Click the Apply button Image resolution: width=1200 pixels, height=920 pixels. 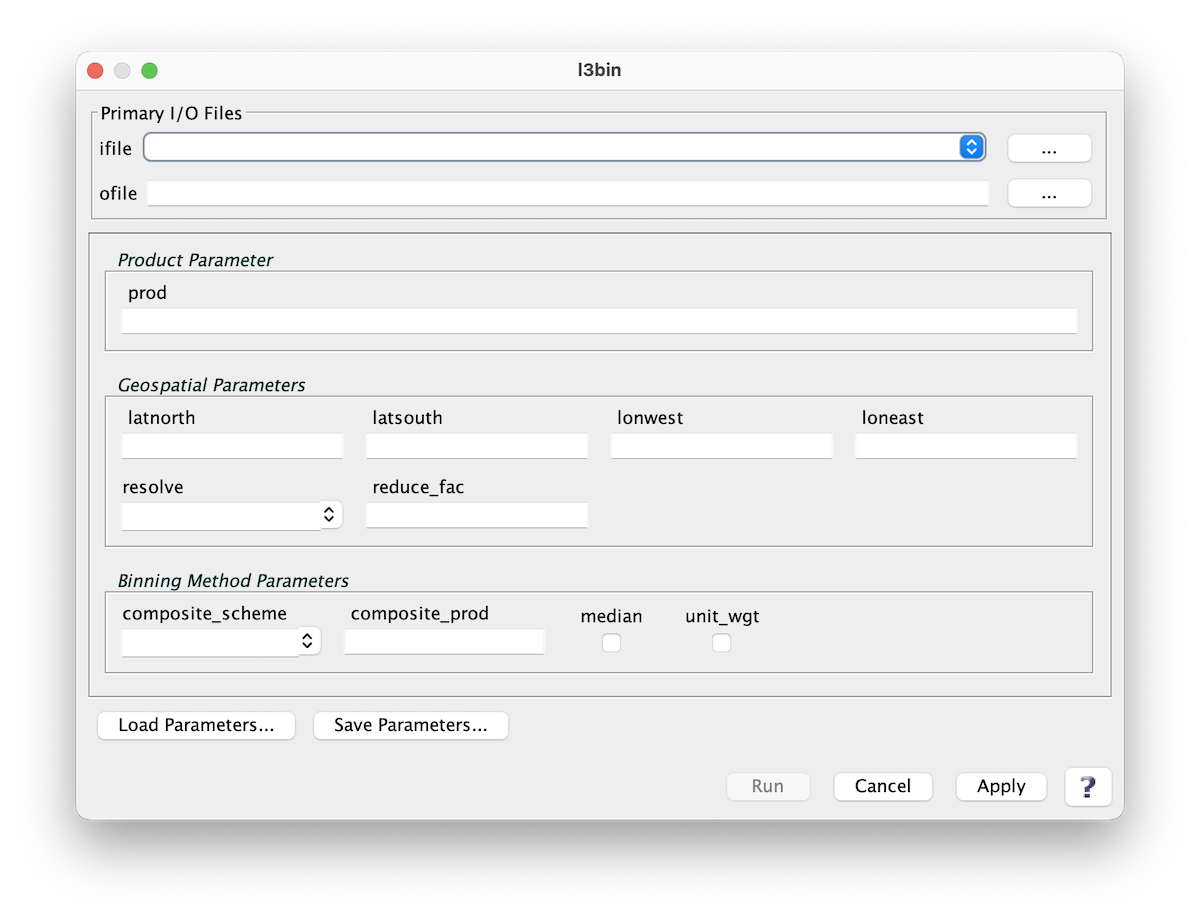click(1001, 786)
